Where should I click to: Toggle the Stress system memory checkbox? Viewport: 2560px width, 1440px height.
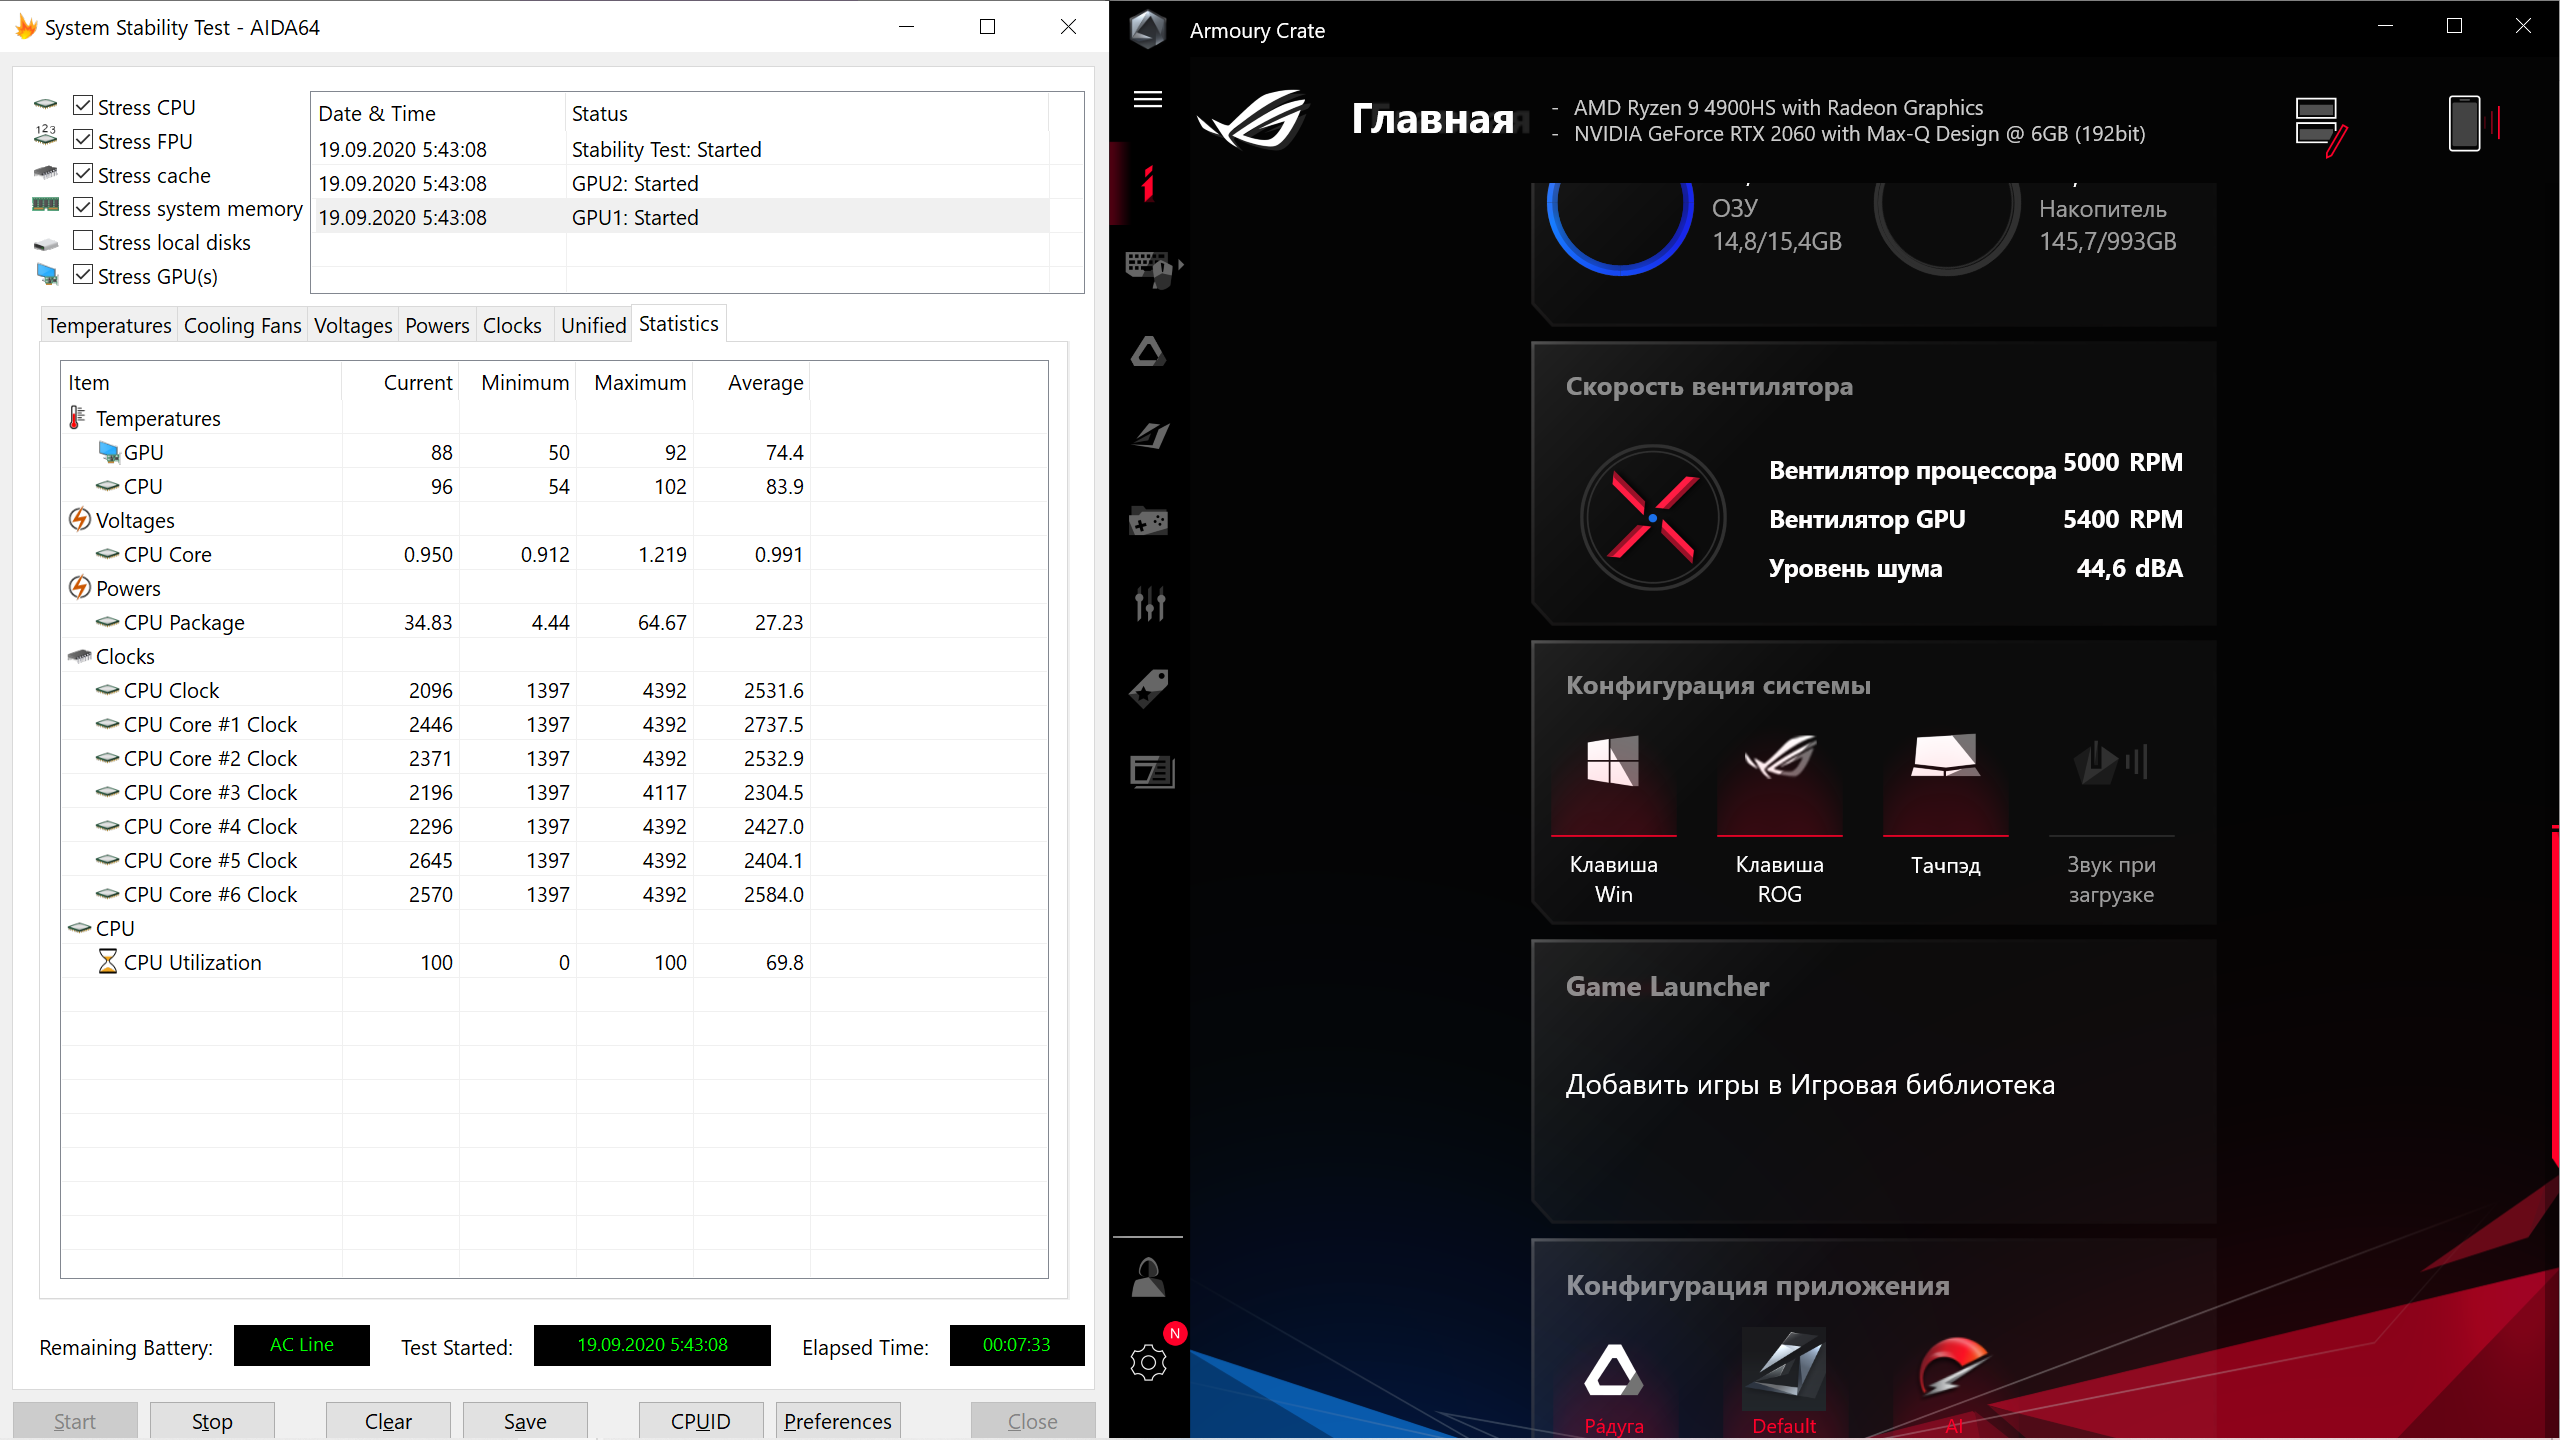(84, 207)
